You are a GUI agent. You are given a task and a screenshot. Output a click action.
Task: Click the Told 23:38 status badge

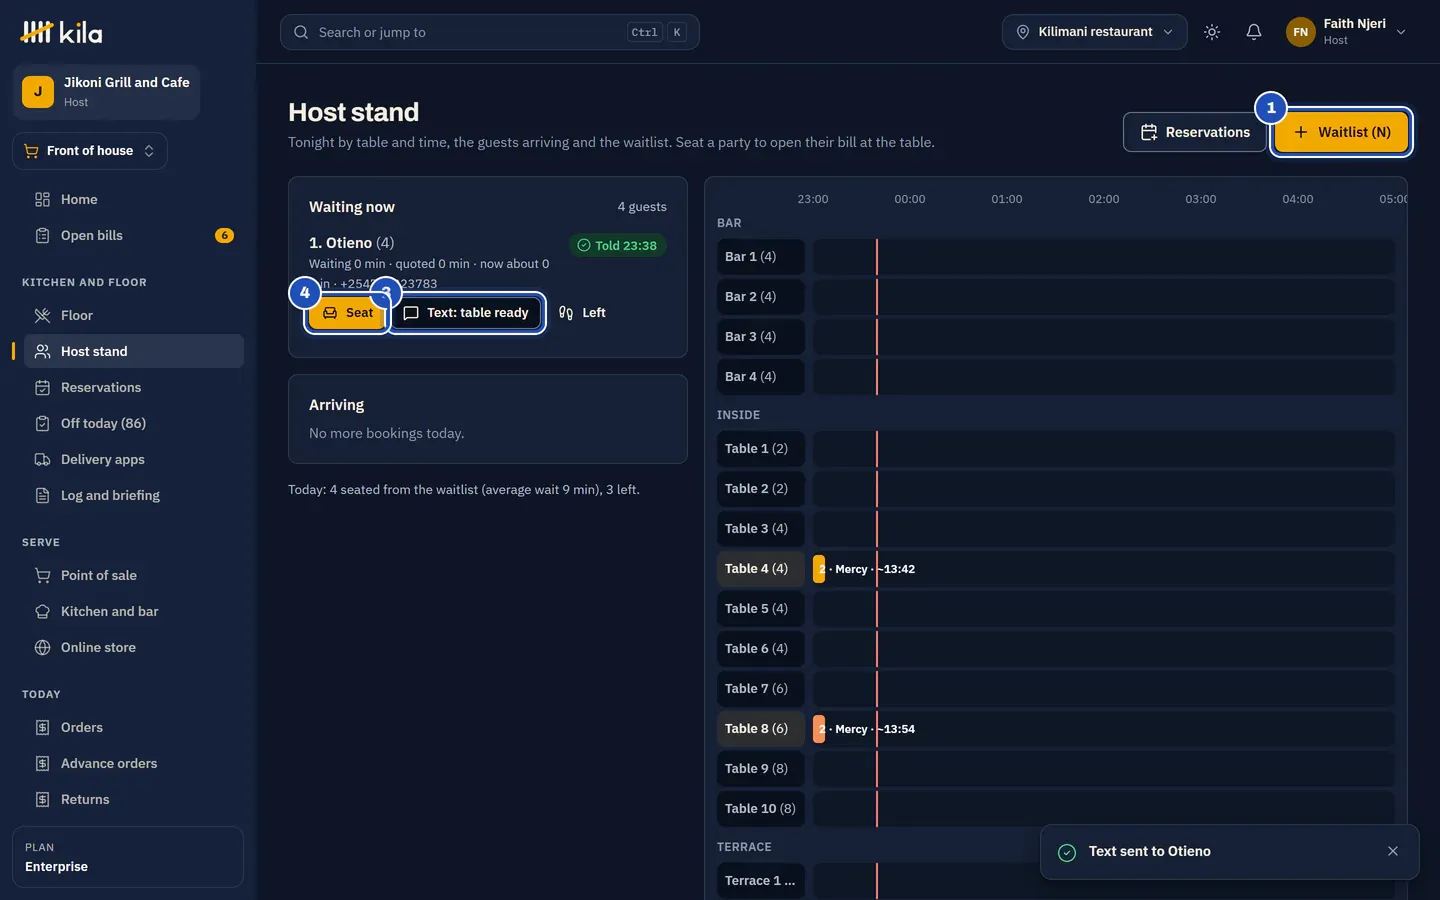pos(617,245)
